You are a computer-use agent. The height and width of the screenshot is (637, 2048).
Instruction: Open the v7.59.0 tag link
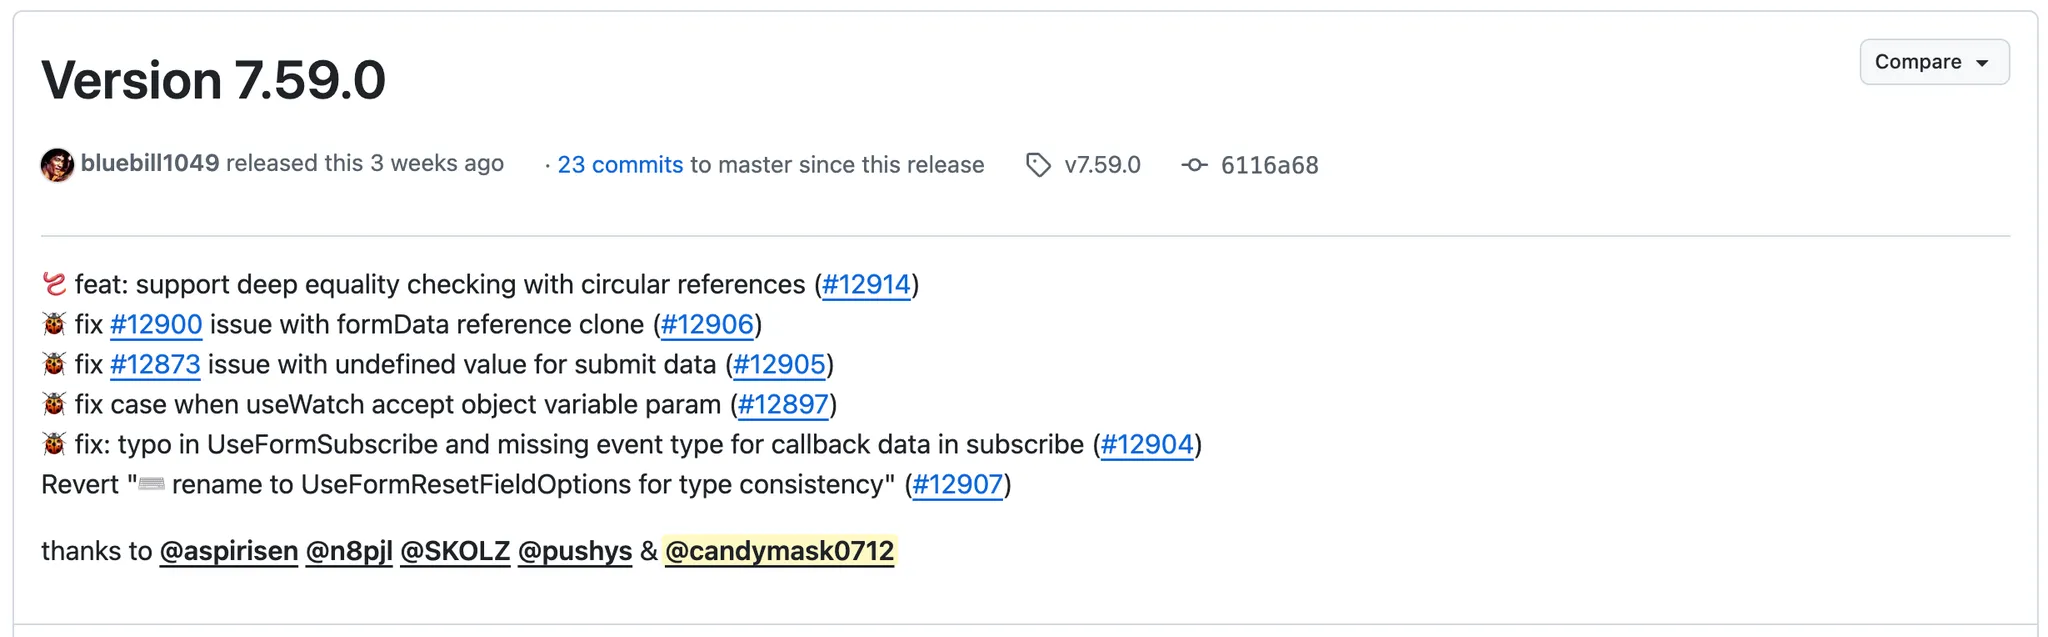click(1102, 165)
